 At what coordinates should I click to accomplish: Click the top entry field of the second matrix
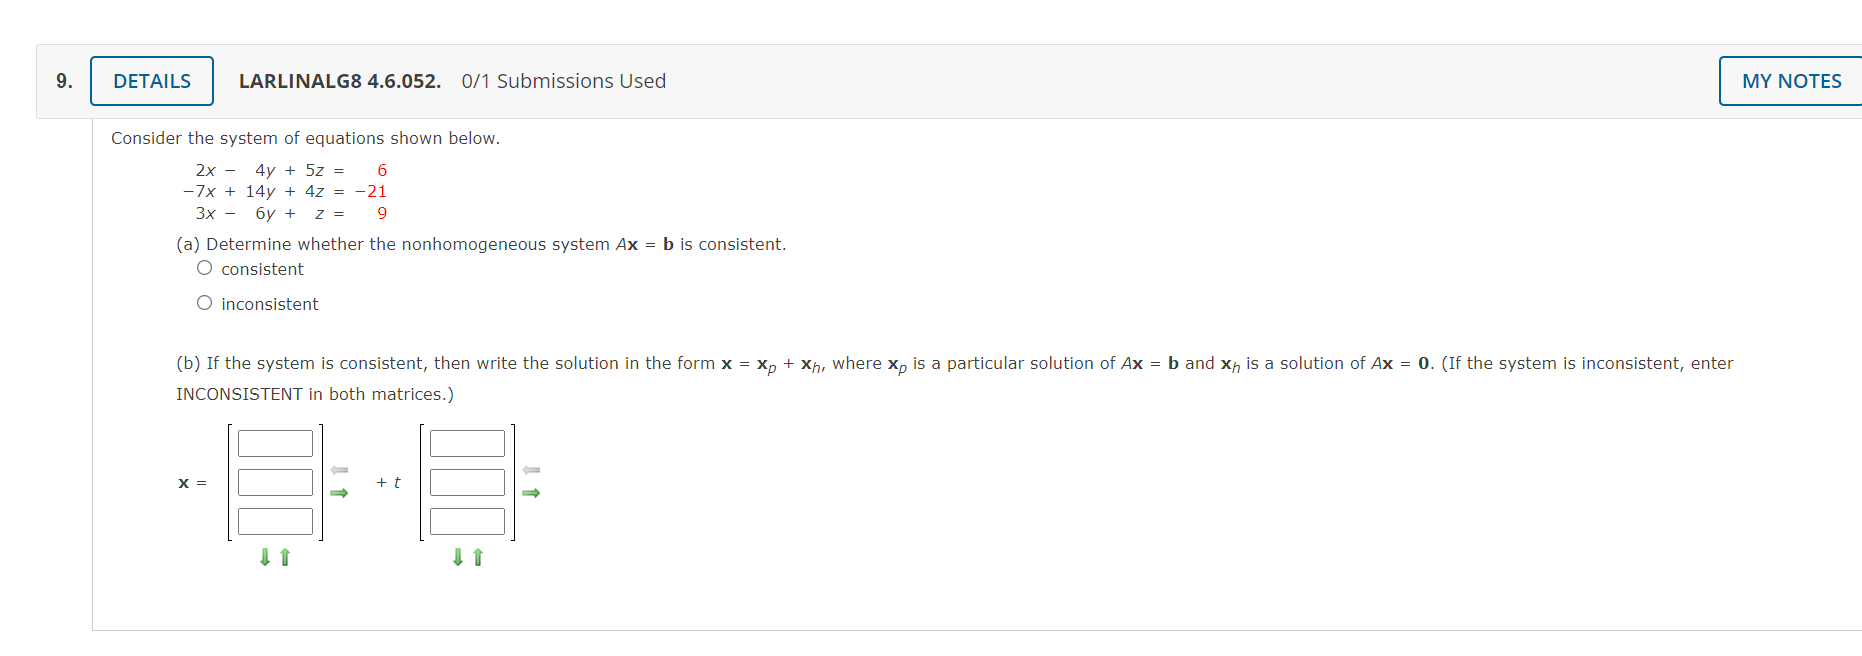(x=467, y=442)
